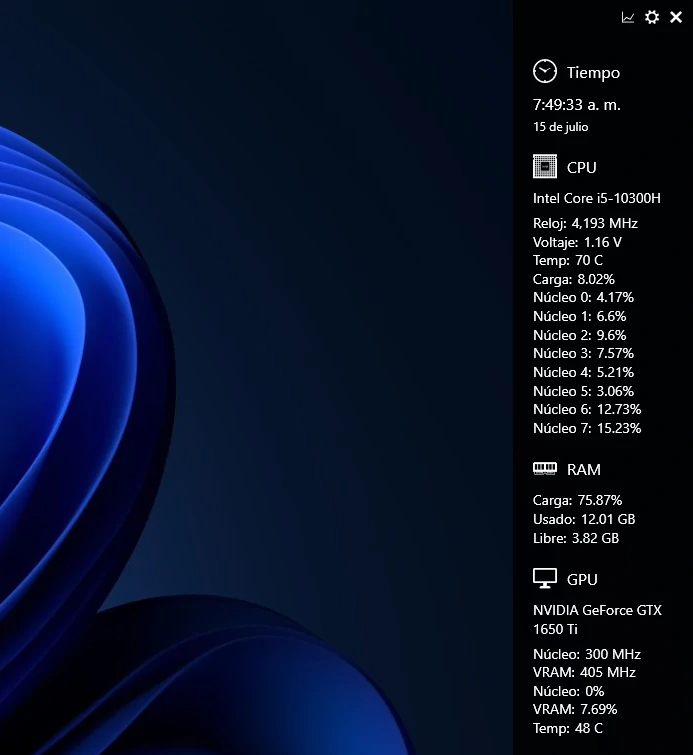
Task: Click CPU Carga: 8.02% row
Action: [x=574, y=279]
